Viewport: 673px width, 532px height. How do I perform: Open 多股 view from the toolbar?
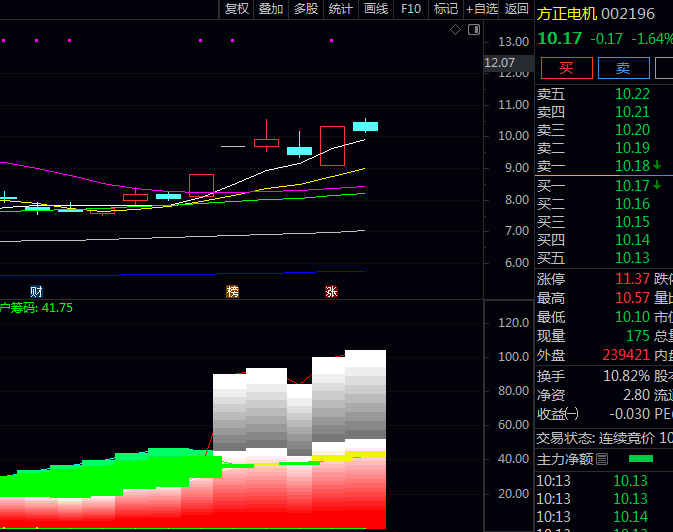pos(306,9)
